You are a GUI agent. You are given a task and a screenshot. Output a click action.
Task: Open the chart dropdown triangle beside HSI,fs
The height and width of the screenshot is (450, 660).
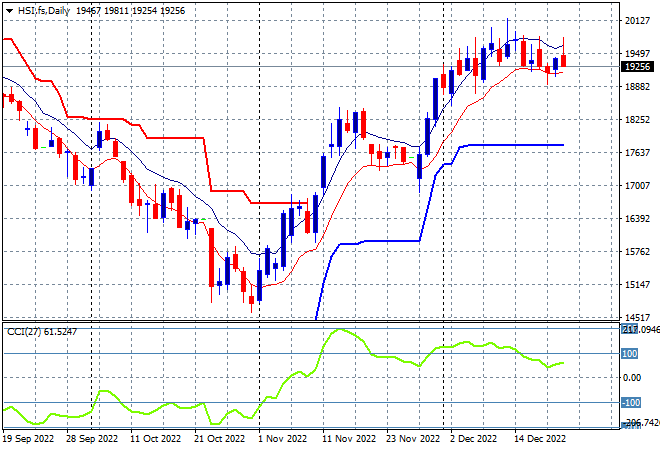9,11
